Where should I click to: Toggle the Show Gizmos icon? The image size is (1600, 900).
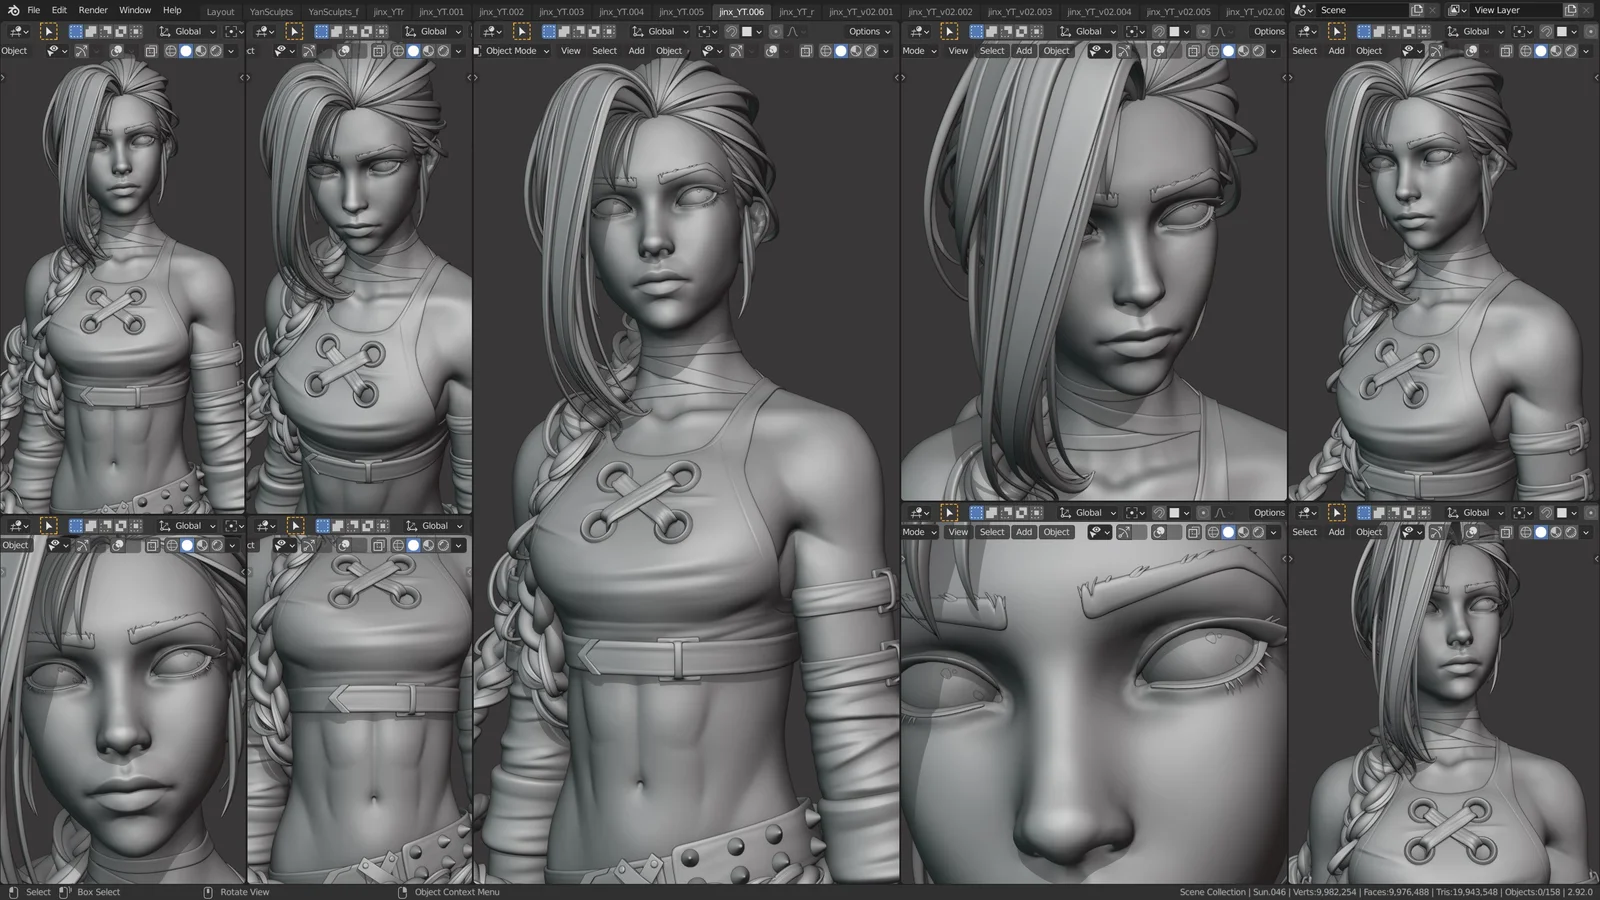[737, 51]
